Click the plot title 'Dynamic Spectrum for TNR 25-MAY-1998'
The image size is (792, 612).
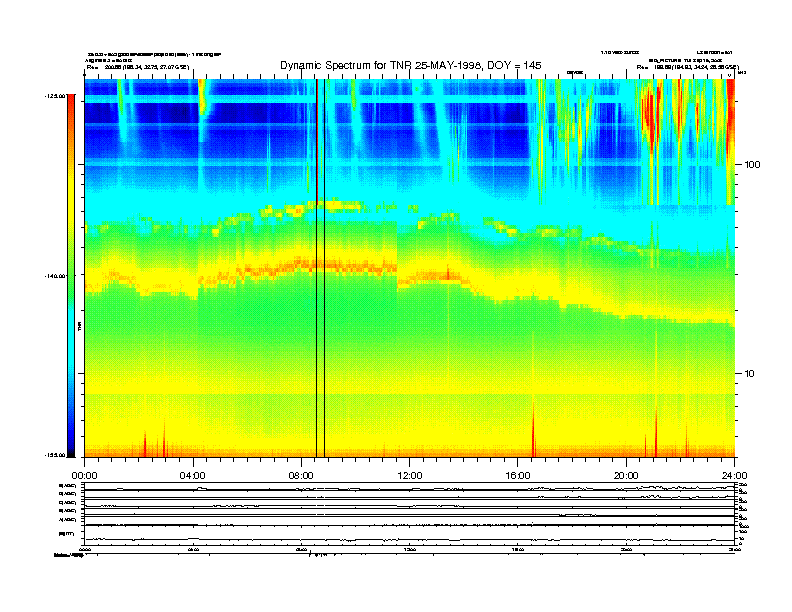coord(411,65)
